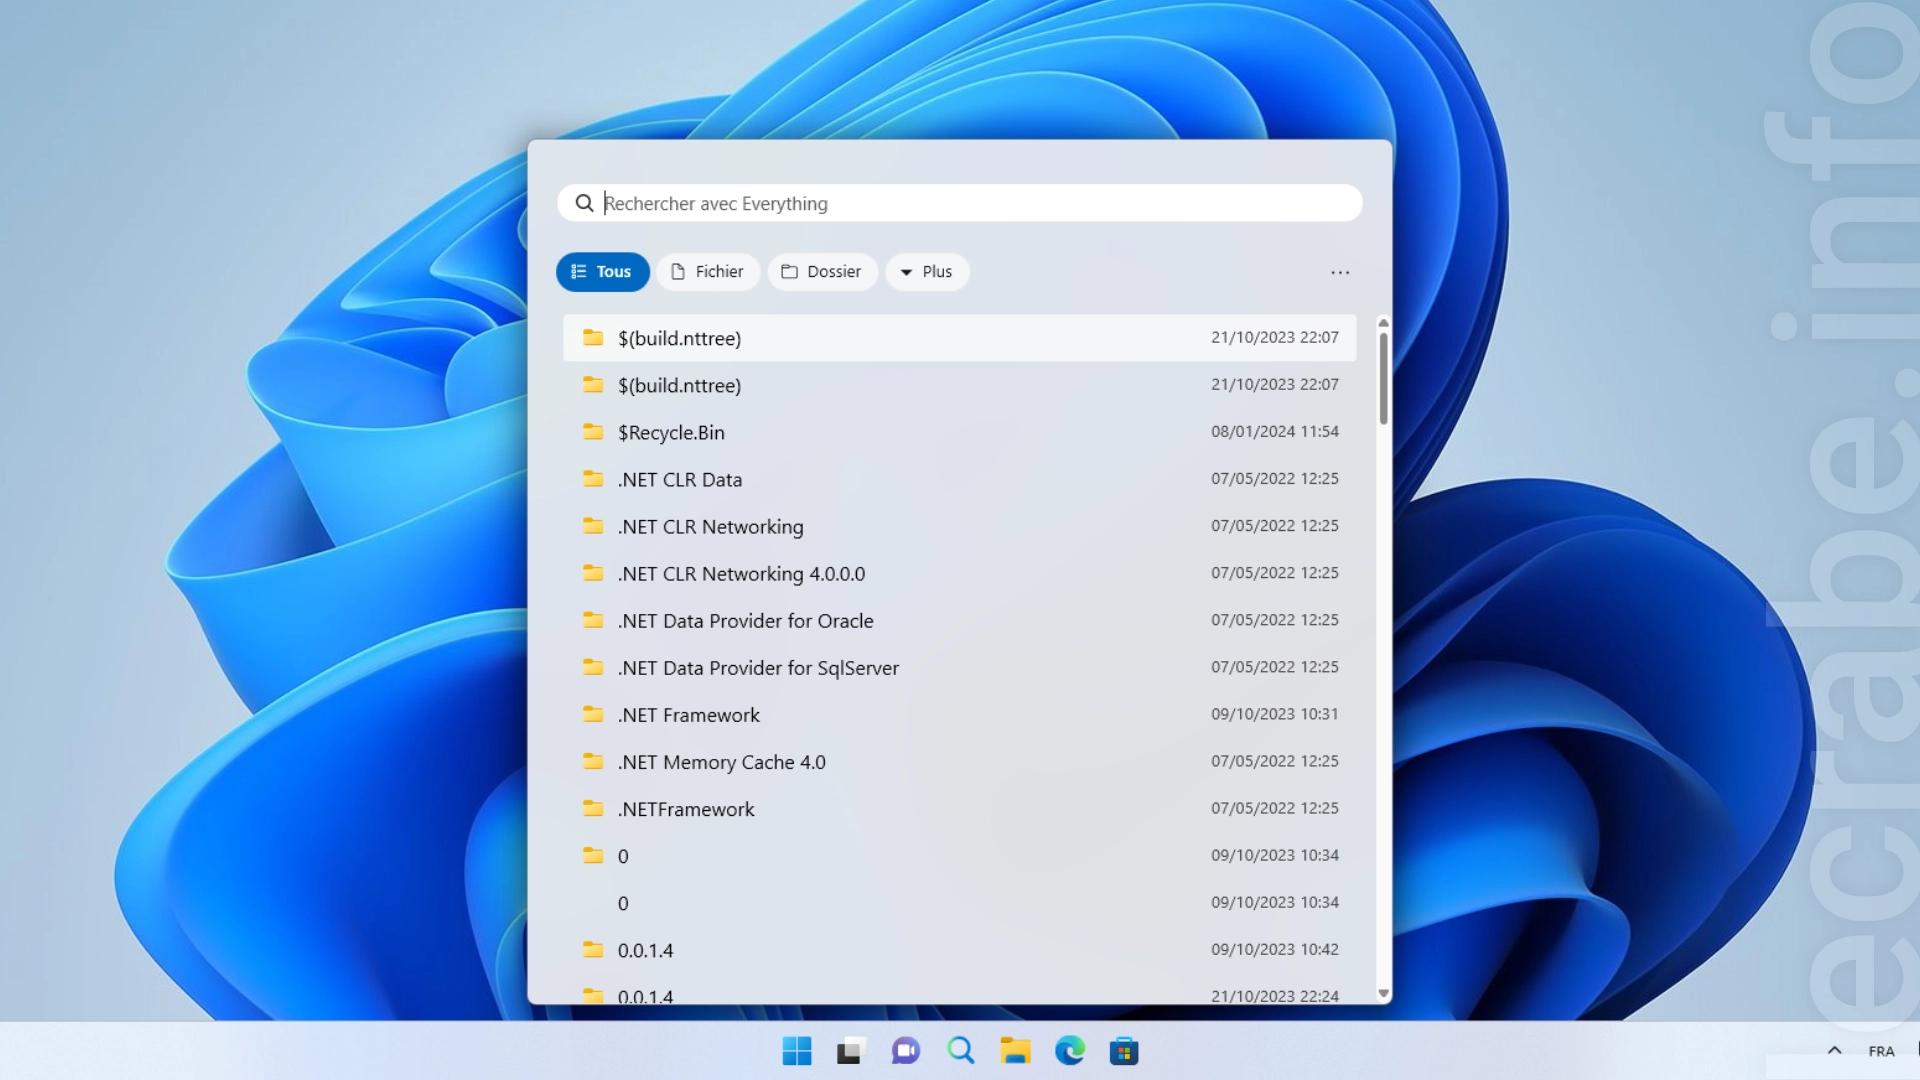Viewport: 1920px width, 1080px height.
Task: Click folder icon of .NET Memory Cache 4.0
Action: point(593,761)
